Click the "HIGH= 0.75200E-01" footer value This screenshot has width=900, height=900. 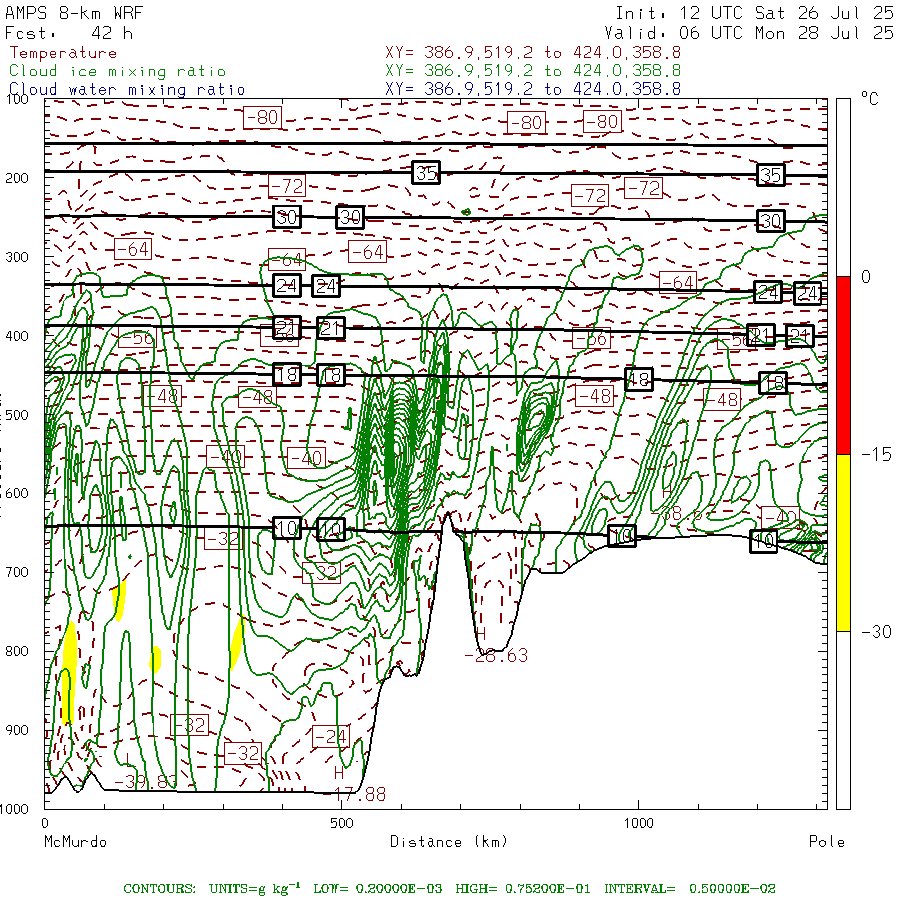(523, 889)
